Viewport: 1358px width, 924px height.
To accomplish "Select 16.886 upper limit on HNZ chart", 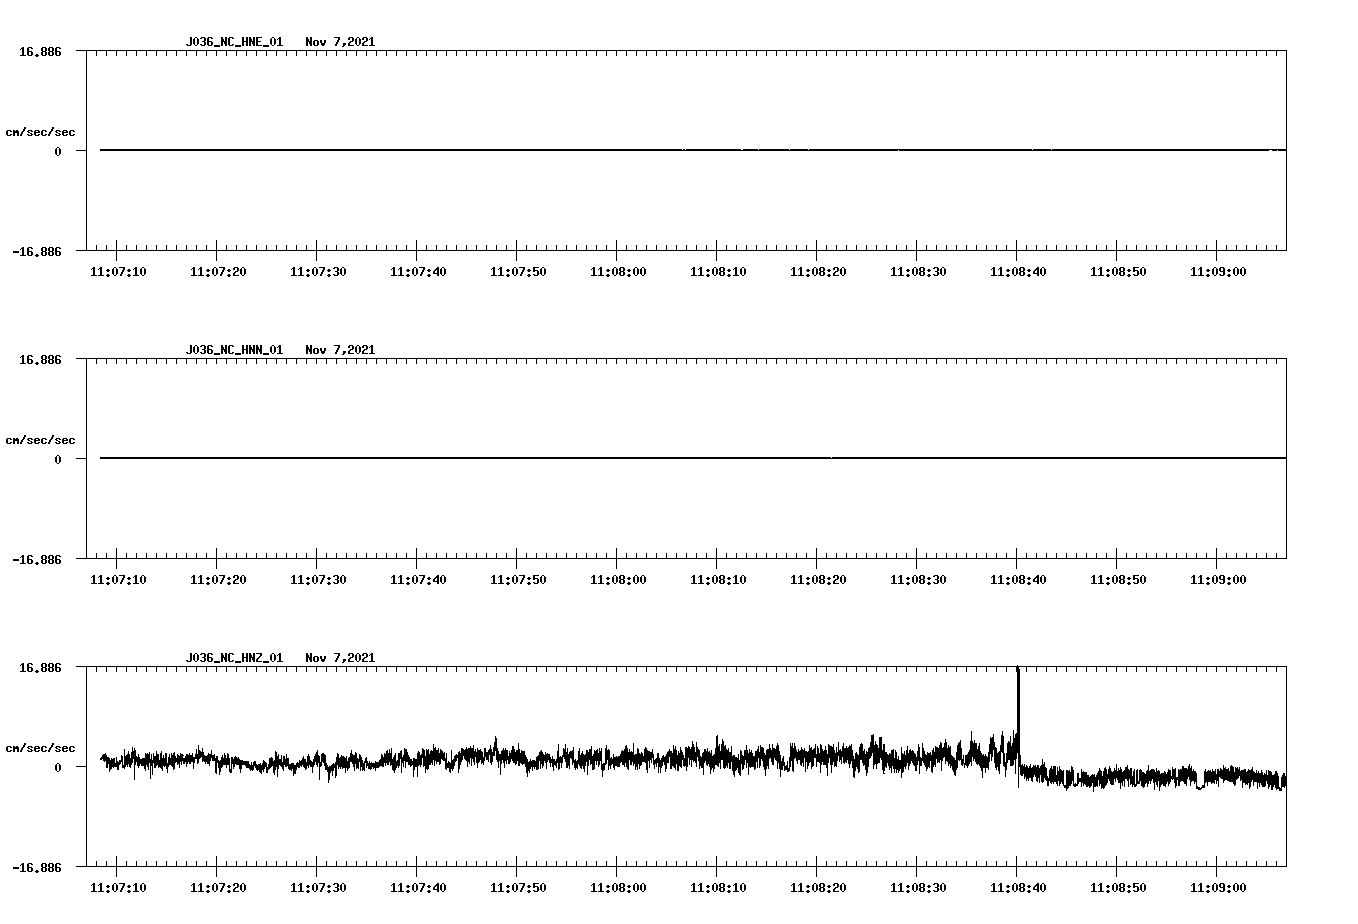I will tap(40, 667).
